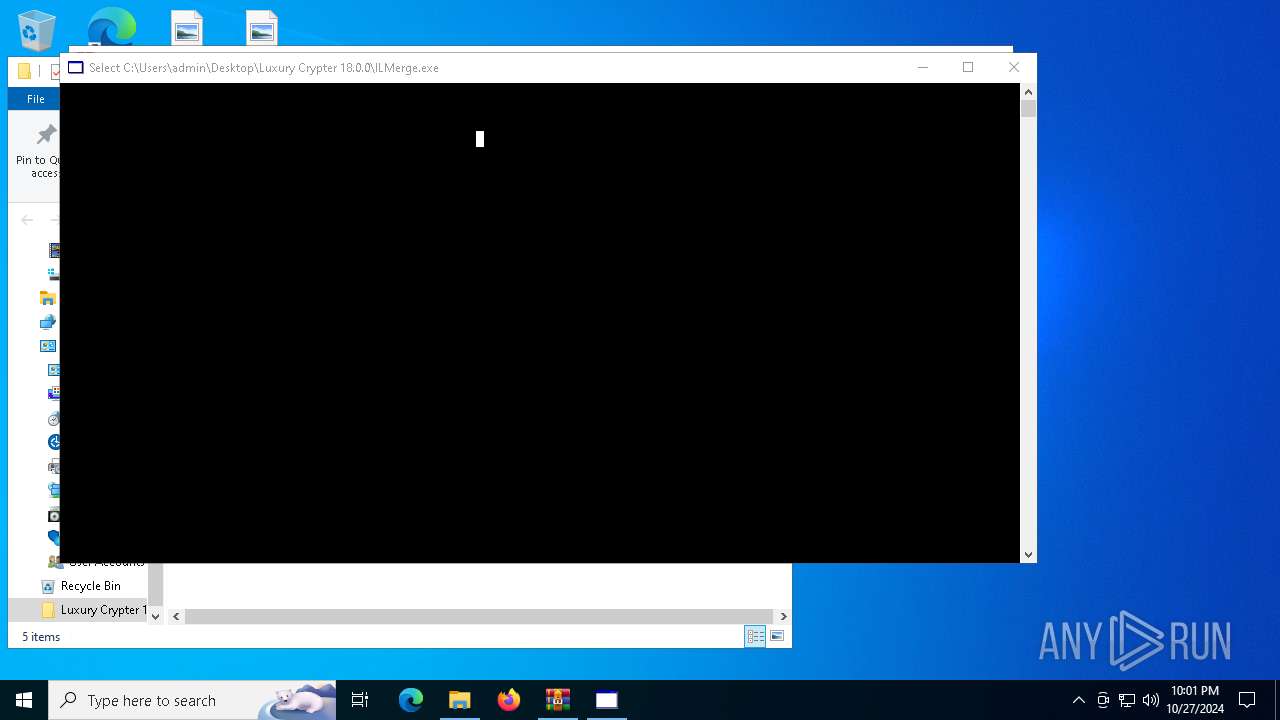
Task: Open File Explorer from the taskbar
Action: [x=460, y=700]
